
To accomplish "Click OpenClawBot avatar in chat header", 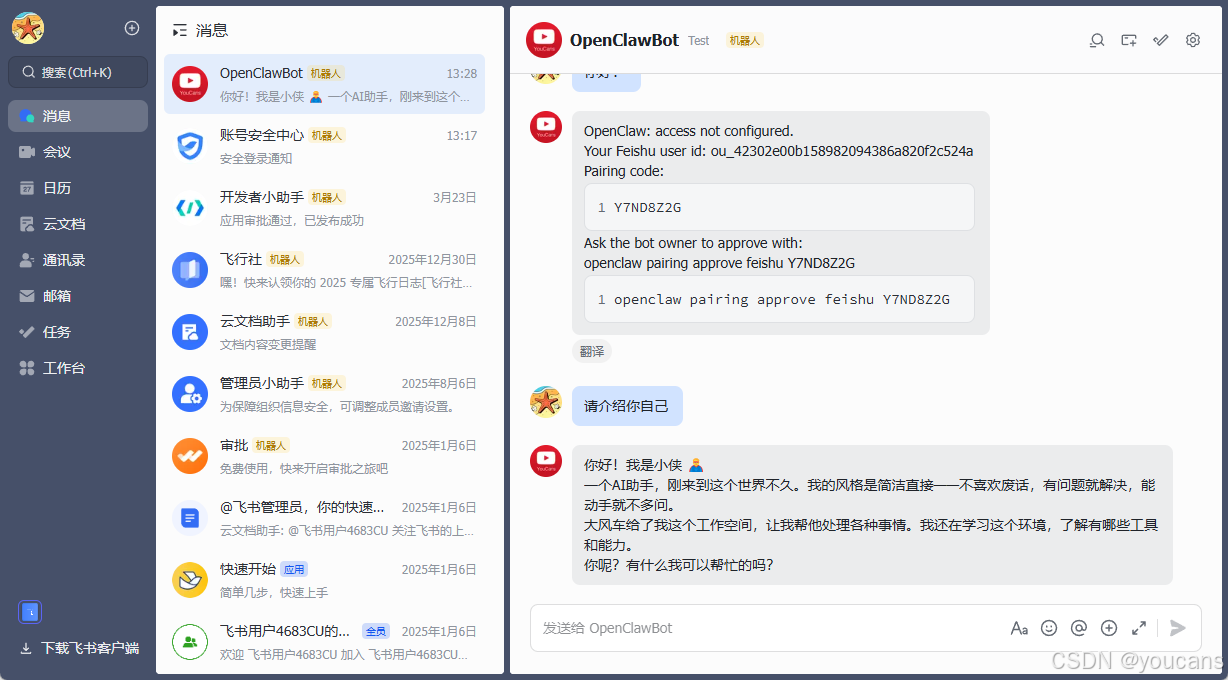I will [x=544, y=40].
